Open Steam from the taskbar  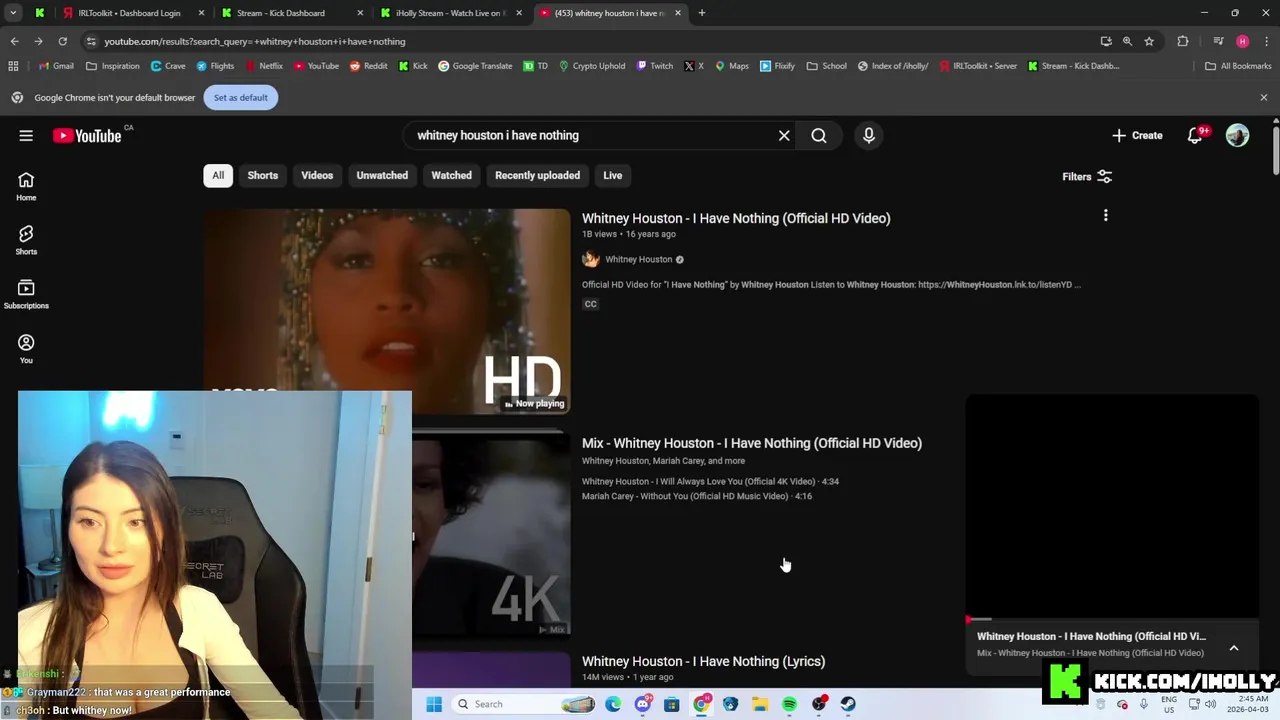(x=847, y=704)
